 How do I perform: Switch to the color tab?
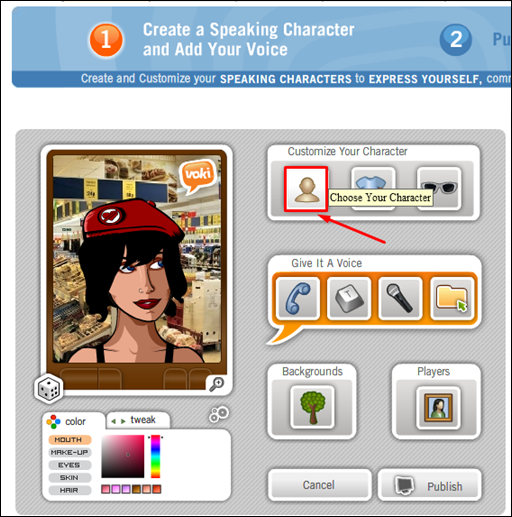[73, 421]
